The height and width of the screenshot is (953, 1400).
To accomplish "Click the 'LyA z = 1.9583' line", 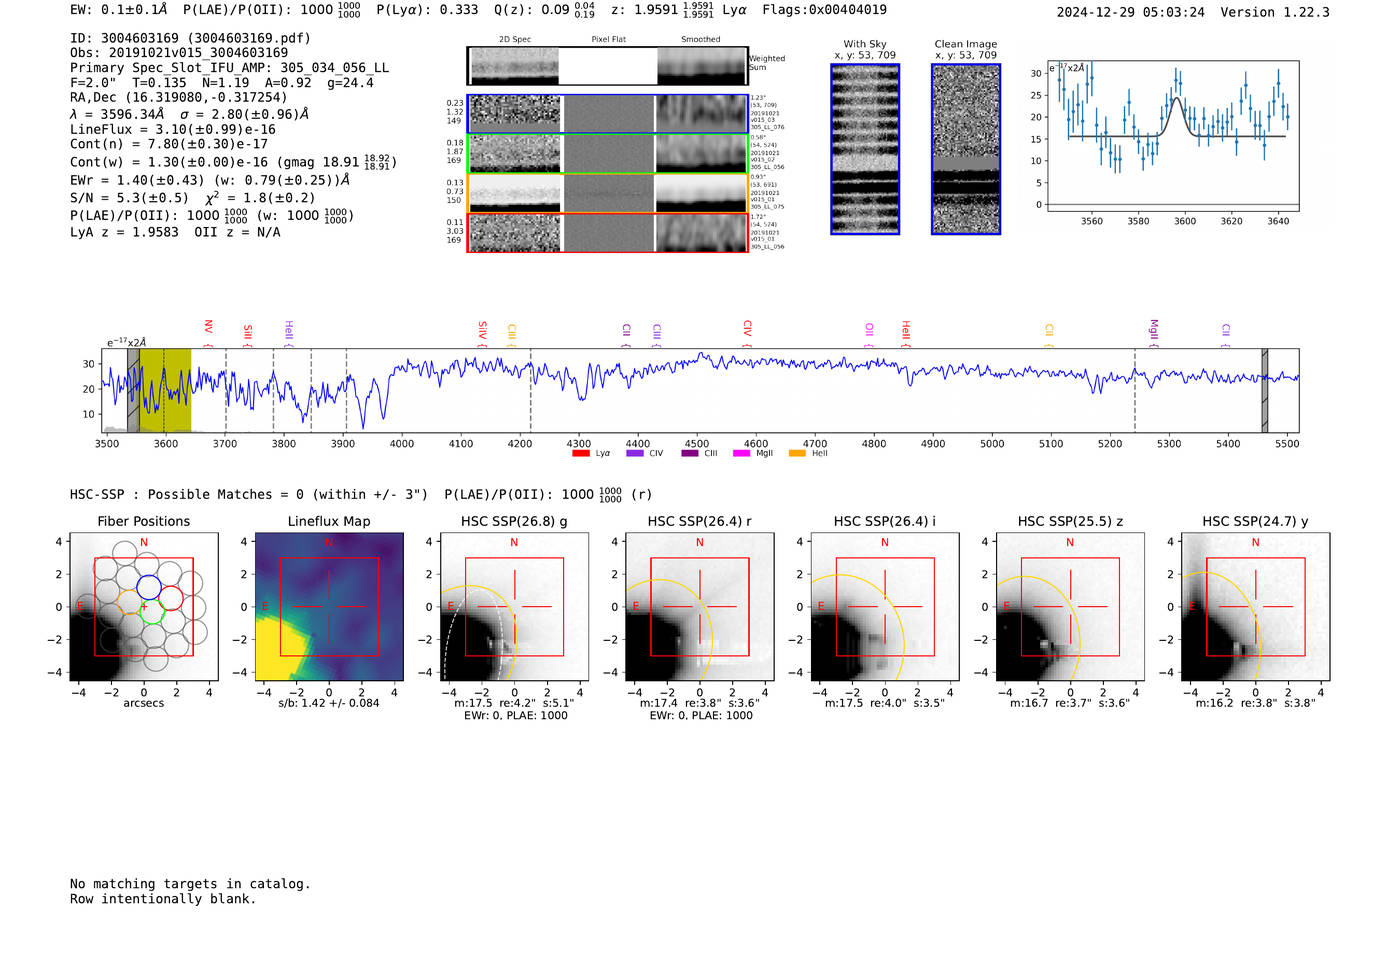I will [124, 232].
